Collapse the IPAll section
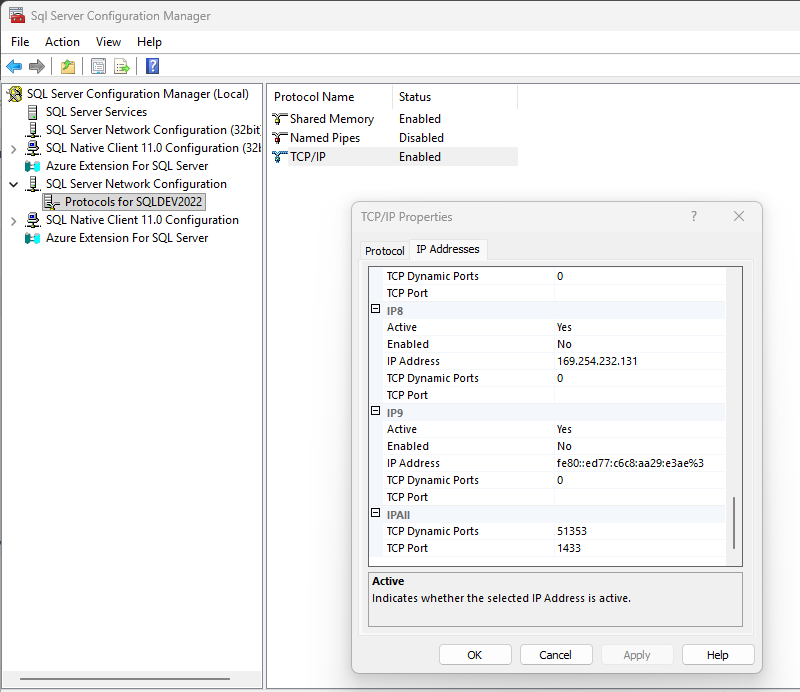This screenshot has height=692, width=800. pos(376,515)
